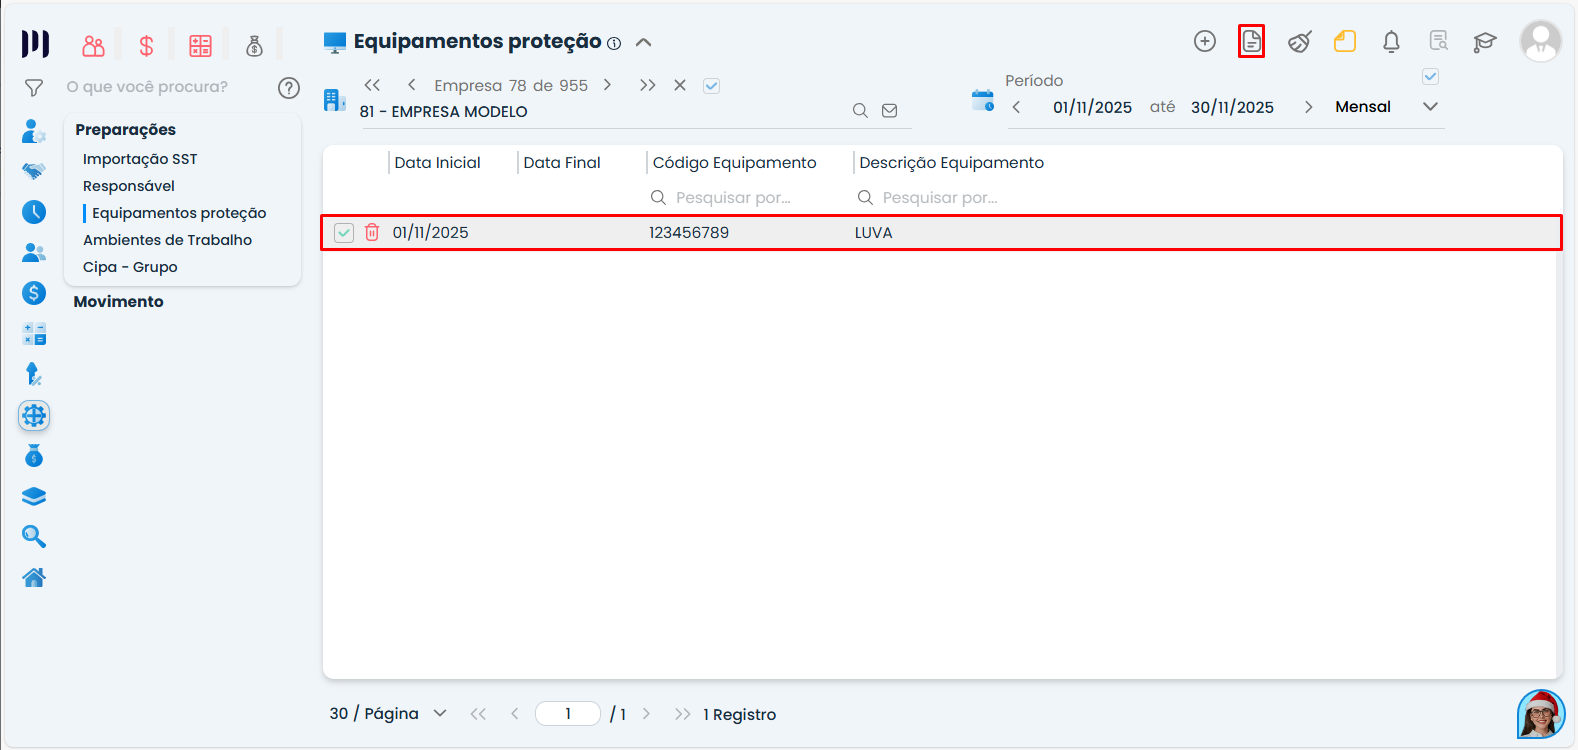Viewport: 1578px width, 750px height.
Task: Click the magnifying glass sidebar icon
Action: pyautogui.click(x=34, y=537)
